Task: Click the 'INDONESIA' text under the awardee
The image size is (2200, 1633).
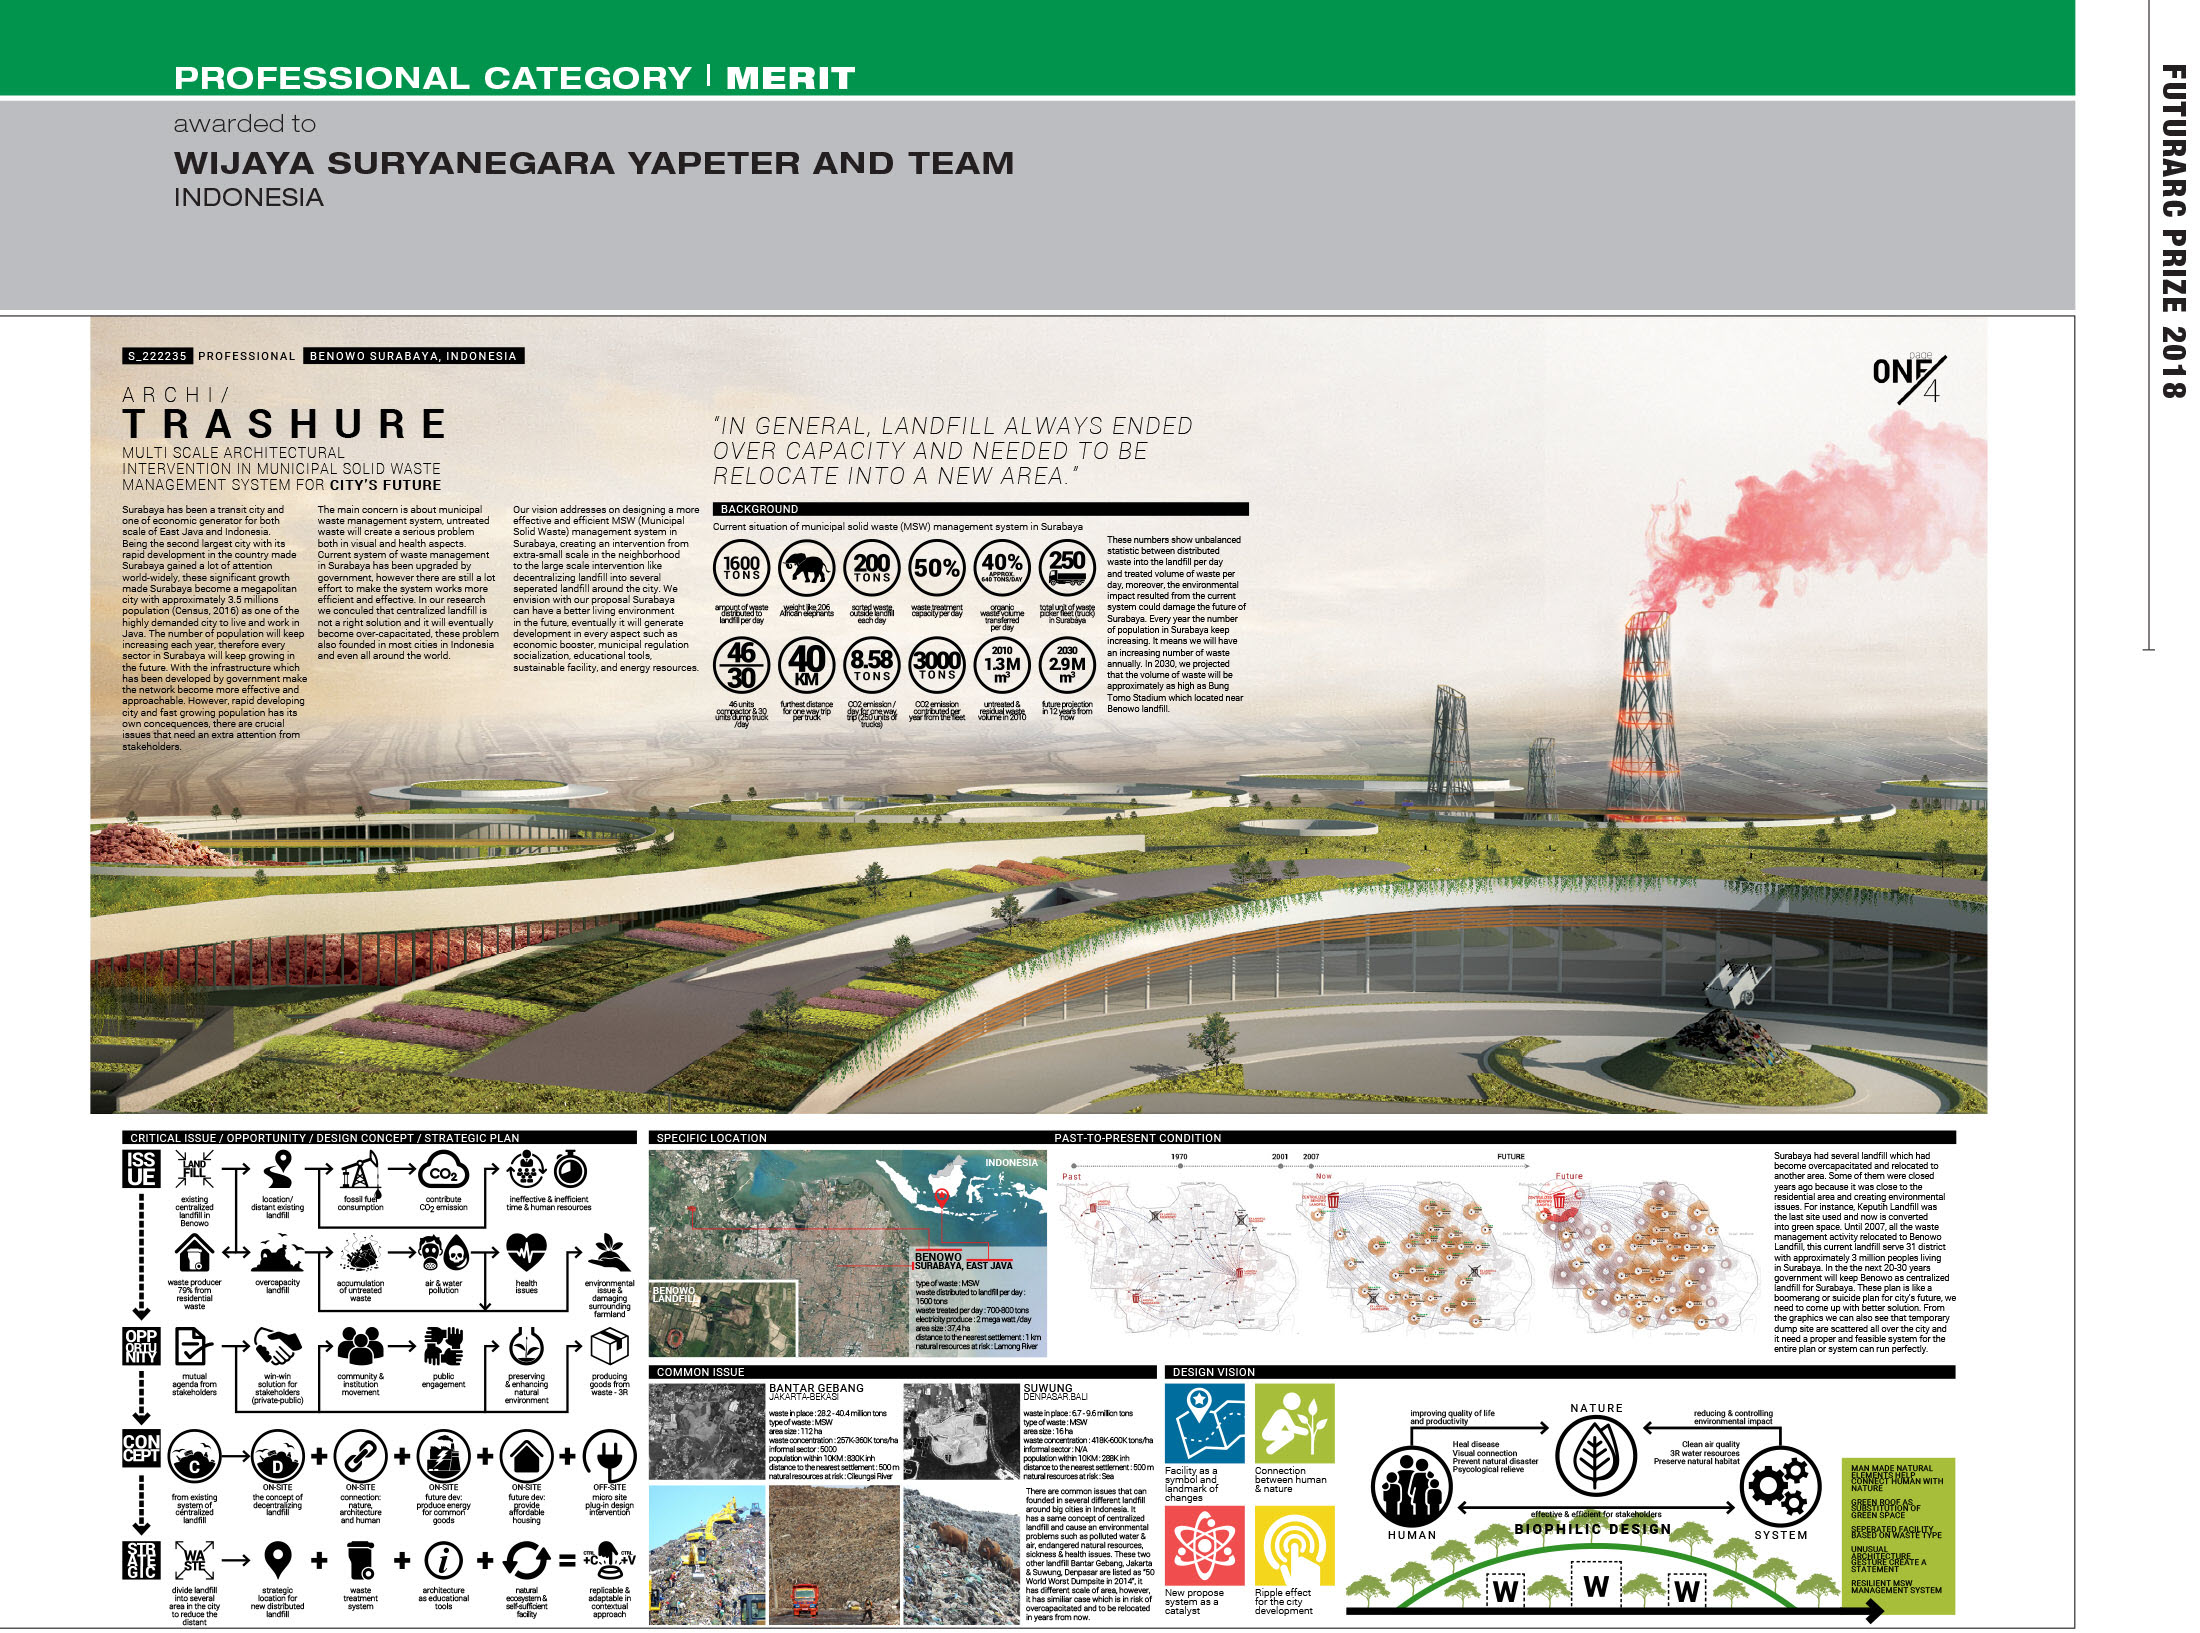Action: [x=249, y=198]
